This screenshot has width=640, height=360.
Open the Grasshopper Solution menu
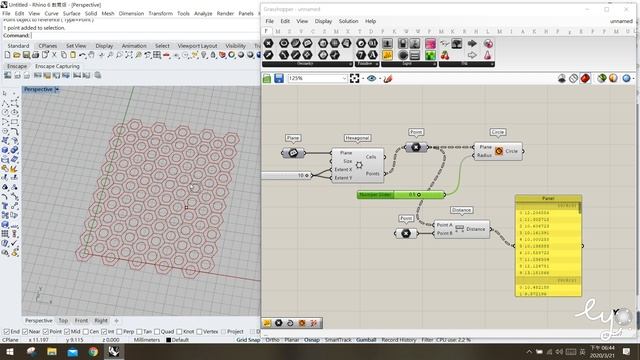pos(348,21)
